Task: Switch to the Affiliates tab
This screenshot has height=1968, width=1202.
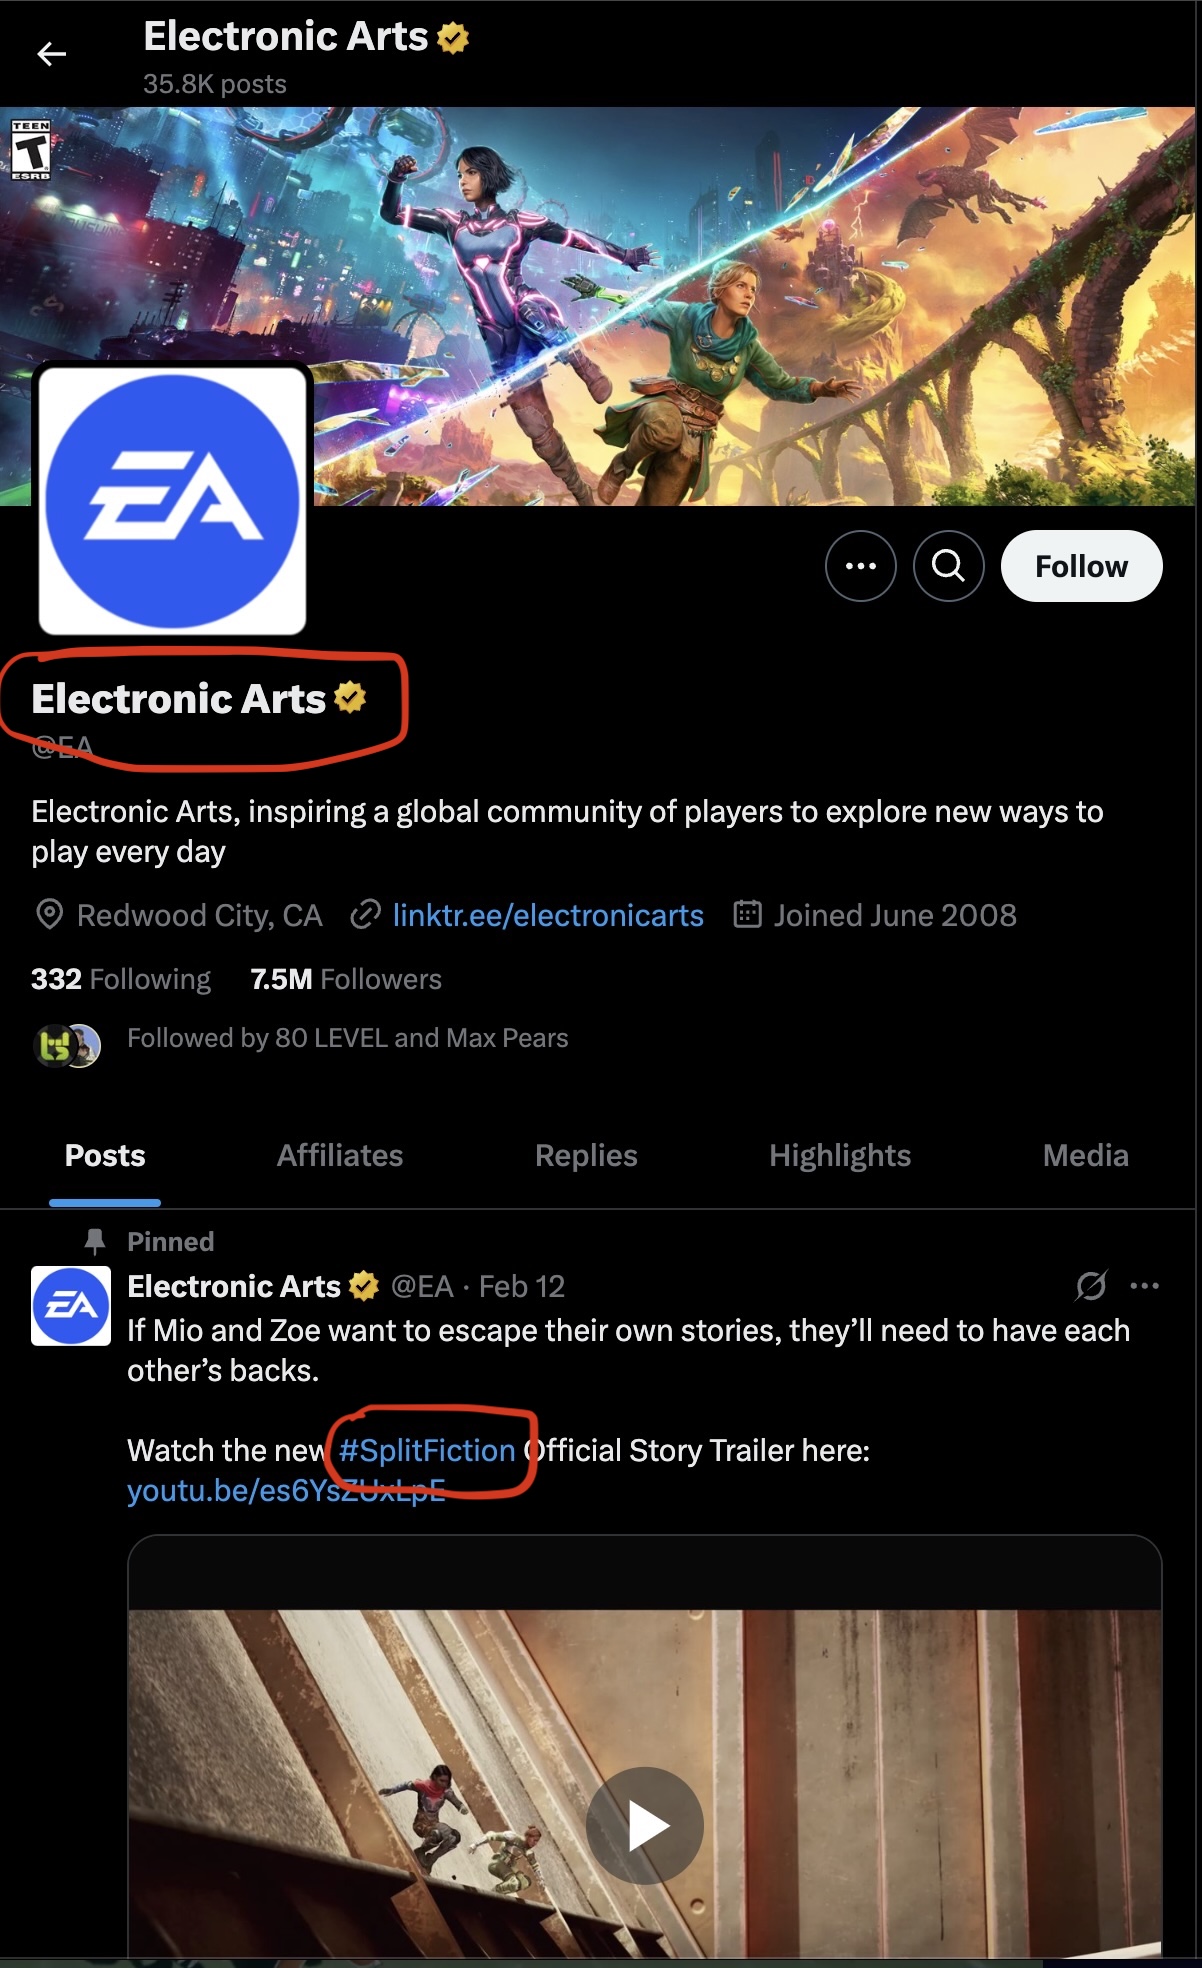Action: tap(340, 1156)
